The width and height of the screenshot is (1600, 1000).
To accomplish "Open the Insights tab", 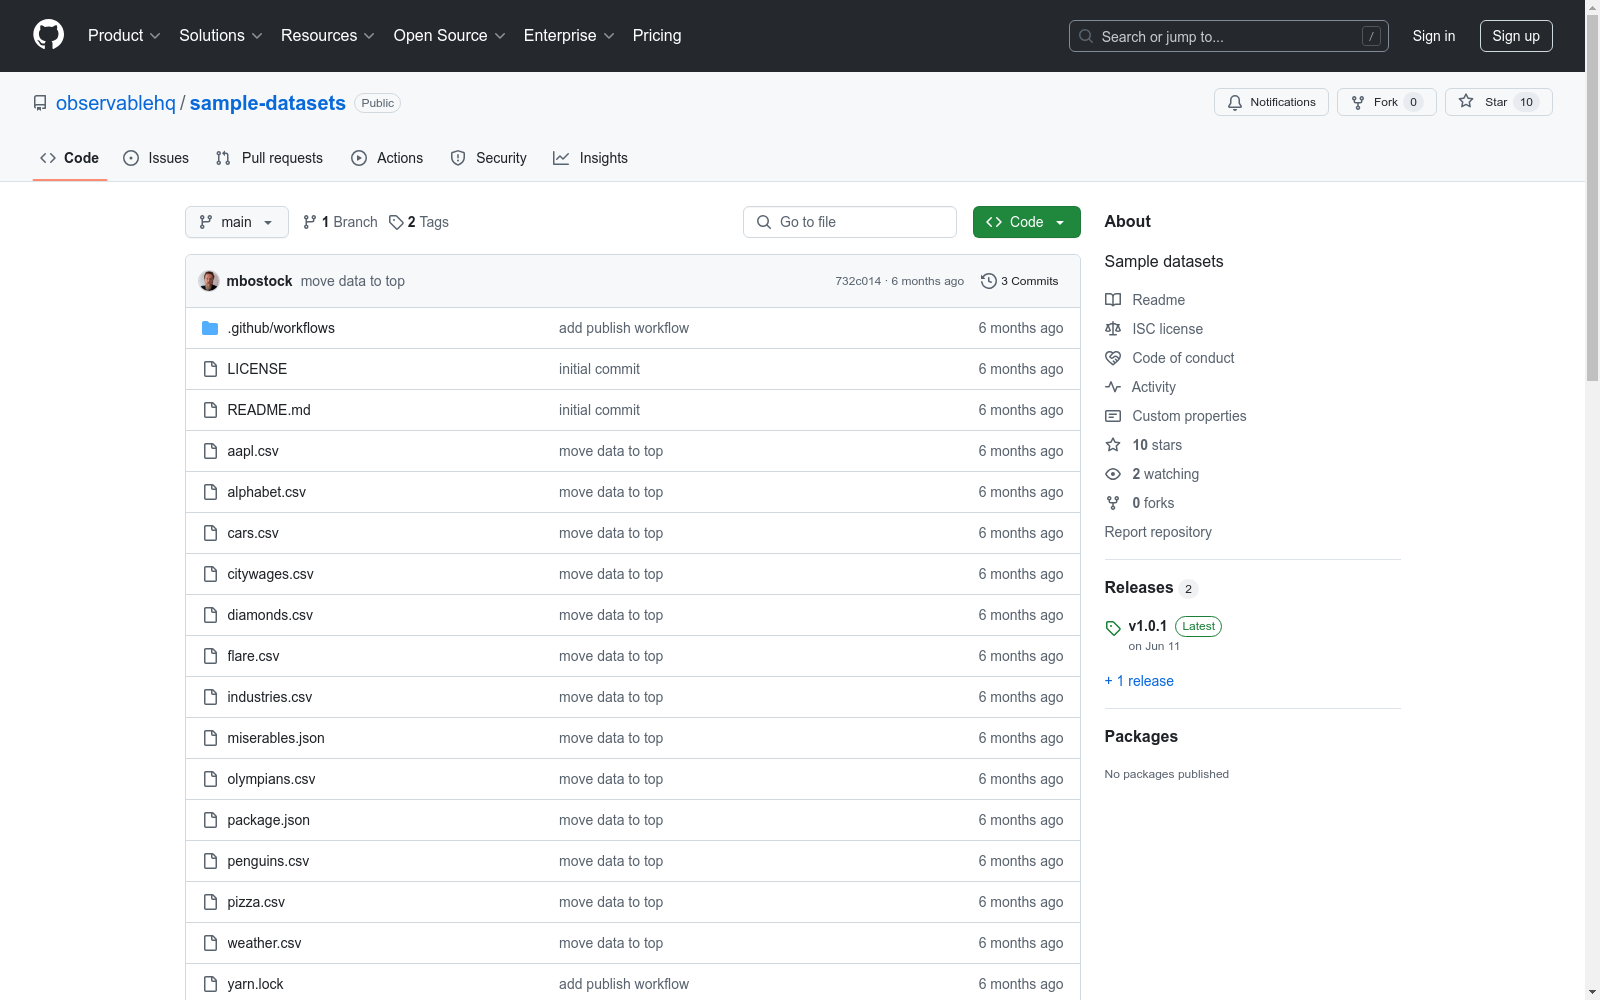I will tap(591, 158).
